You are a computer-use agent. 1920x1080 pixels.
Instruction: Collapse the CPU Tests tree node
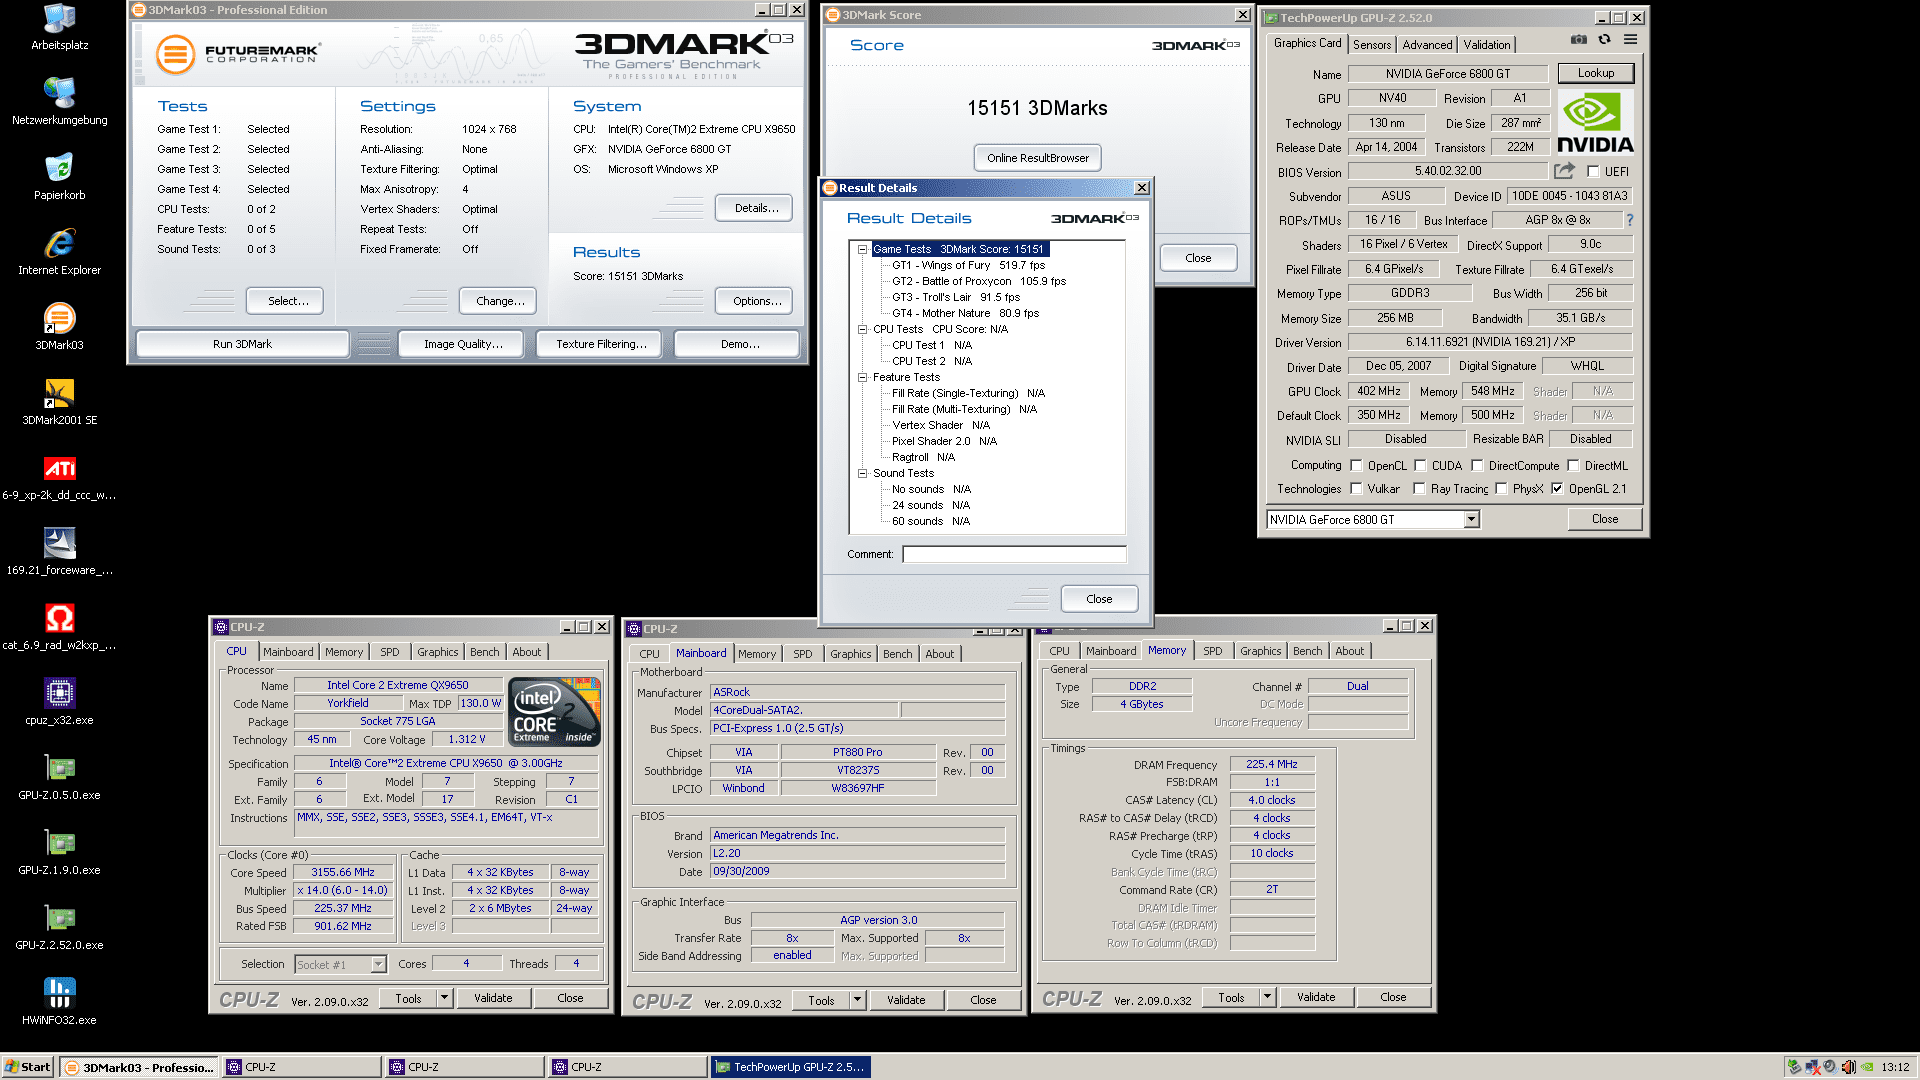(862, 329)
